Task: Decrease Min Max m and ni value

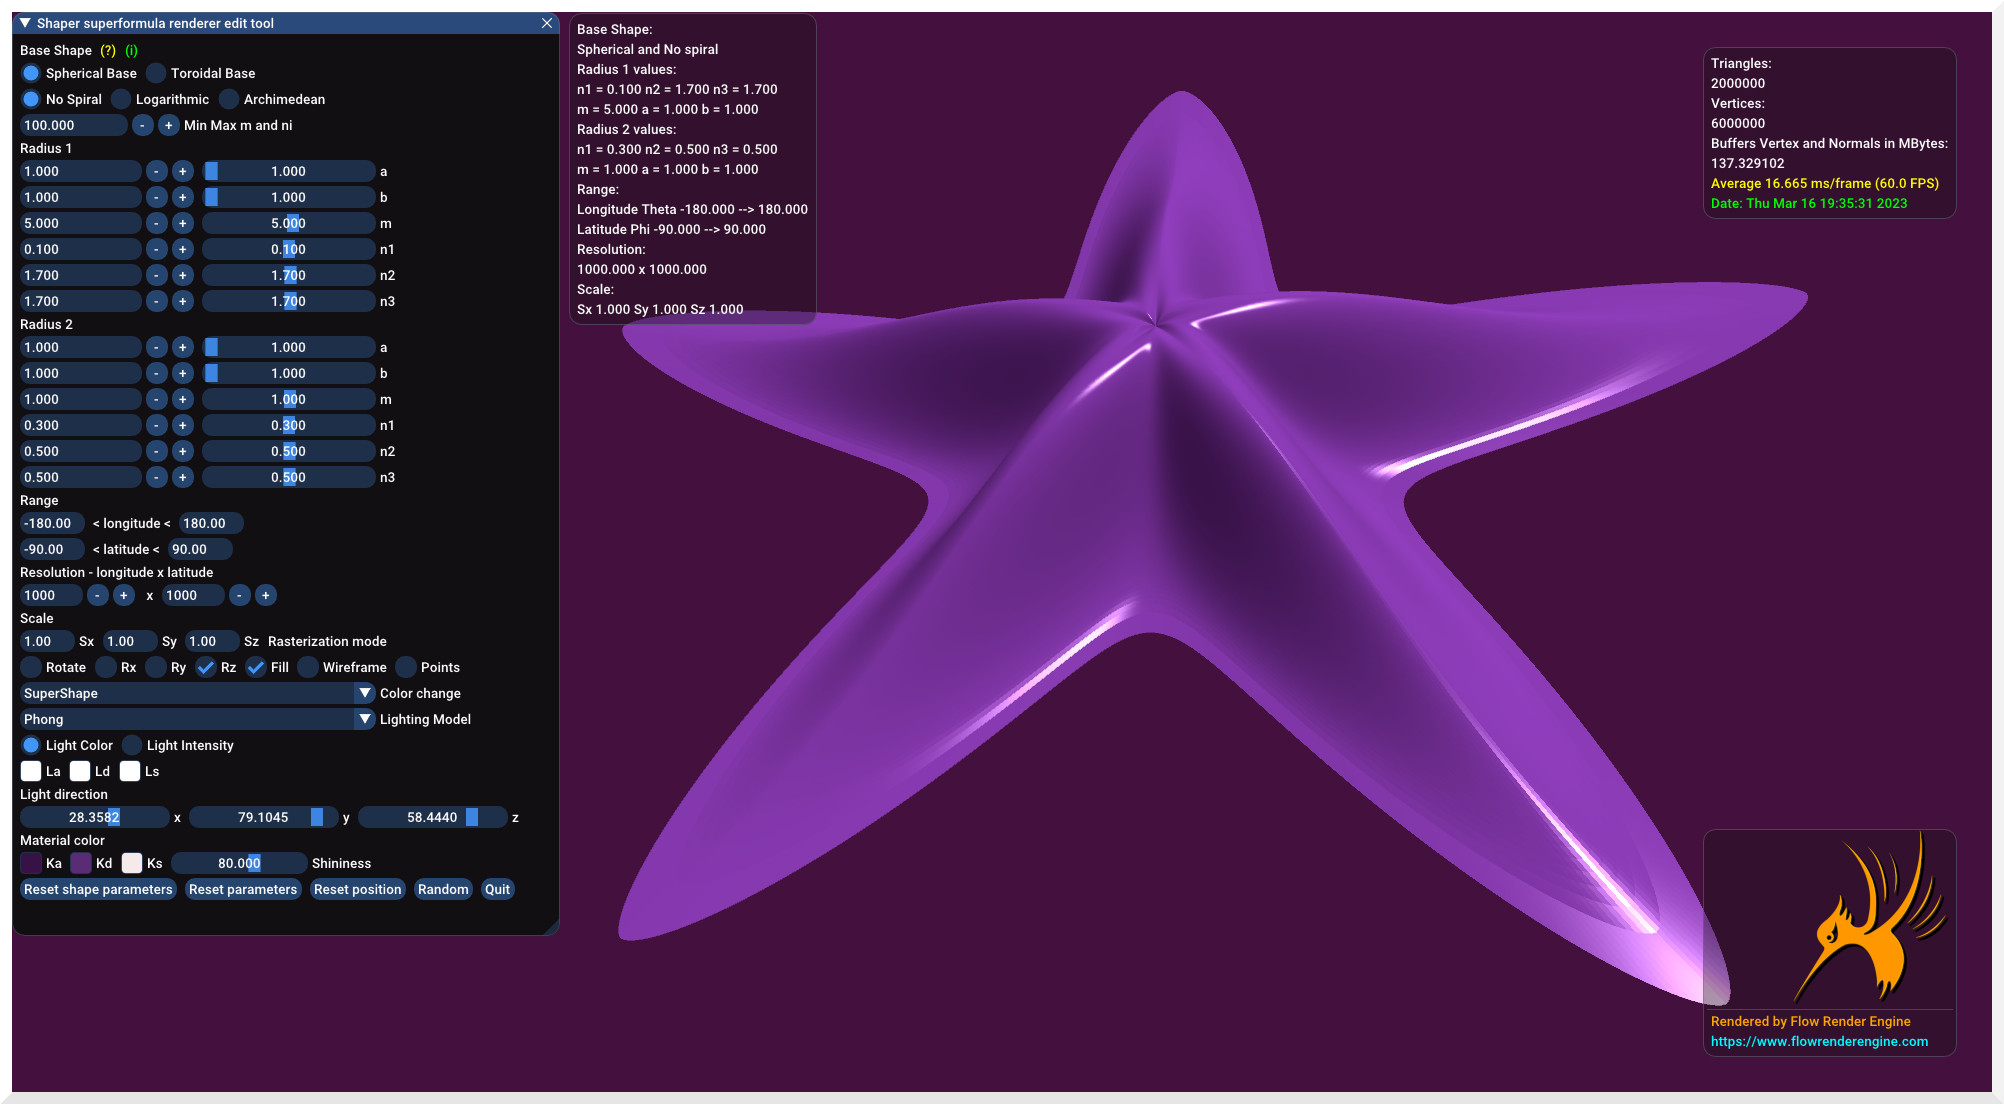Action: tap(143, 125)
